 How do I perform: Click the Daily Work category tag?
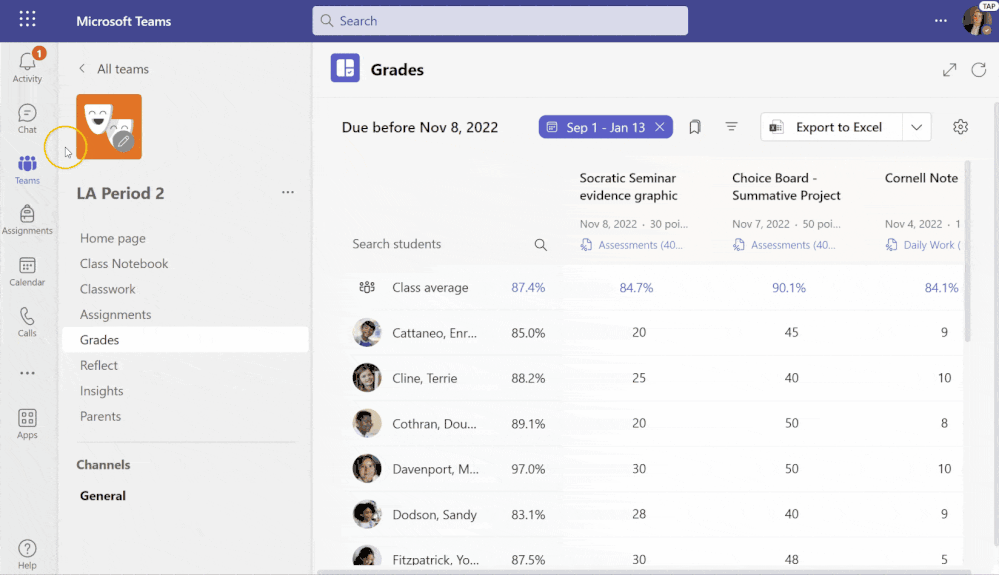(x=923, y=245)
